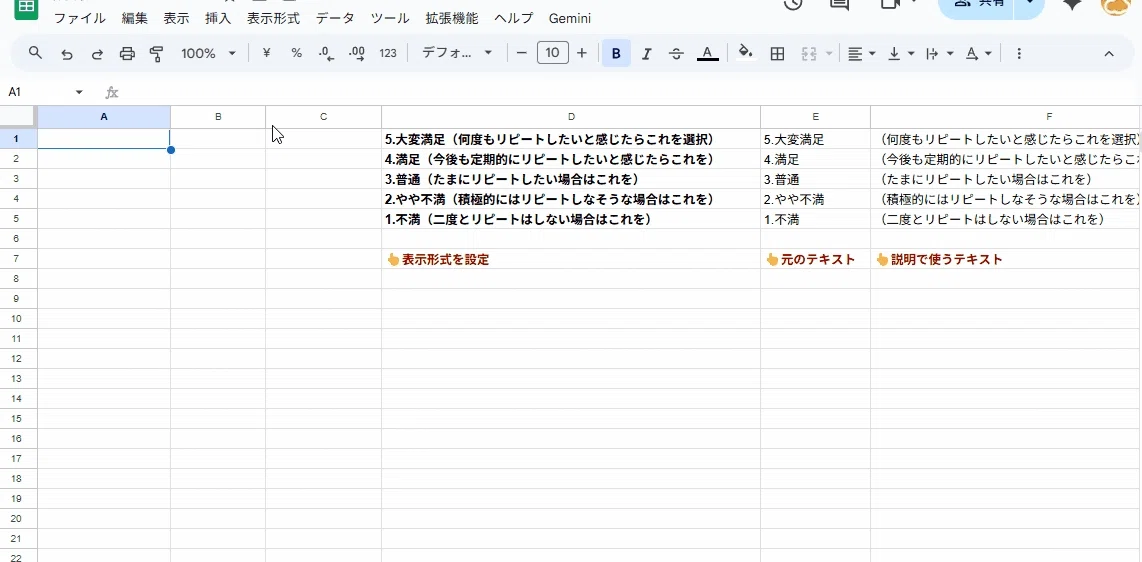1142x562 pixels.
Task: Open more number formats 123
Action: (x=388, y=53)
